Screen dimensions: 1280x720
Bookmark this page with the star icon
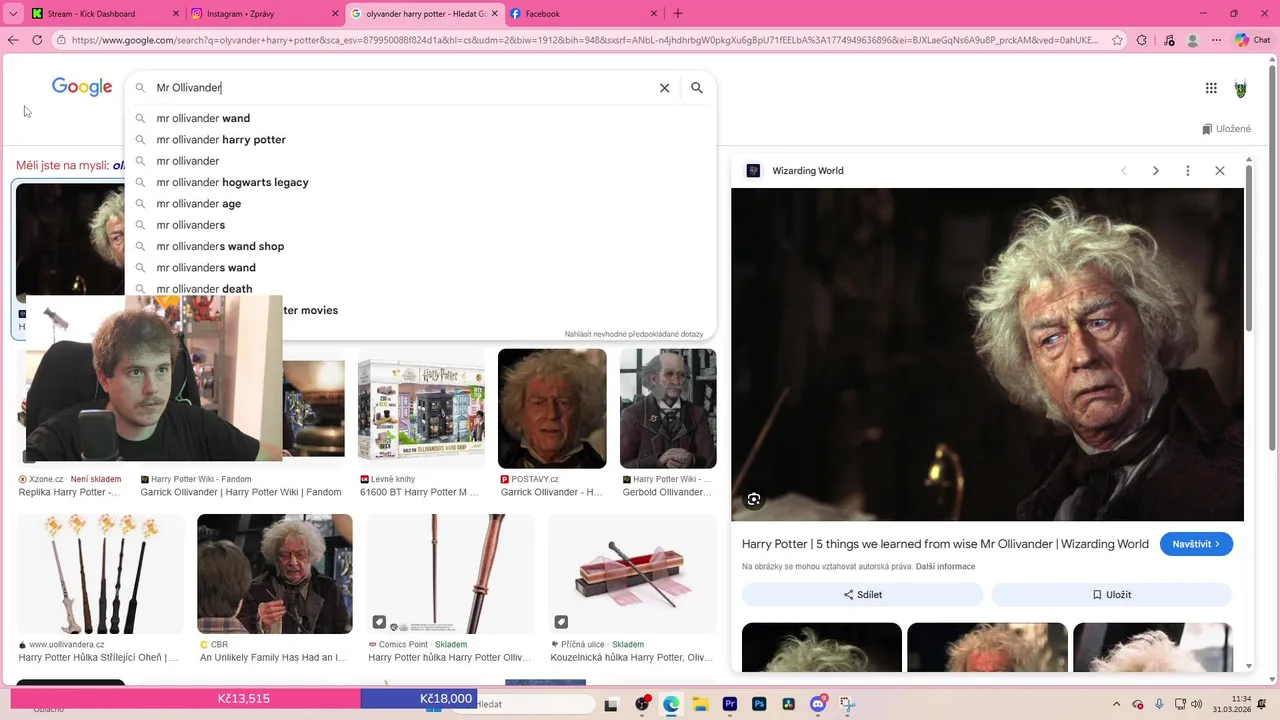click(1115, 40)
